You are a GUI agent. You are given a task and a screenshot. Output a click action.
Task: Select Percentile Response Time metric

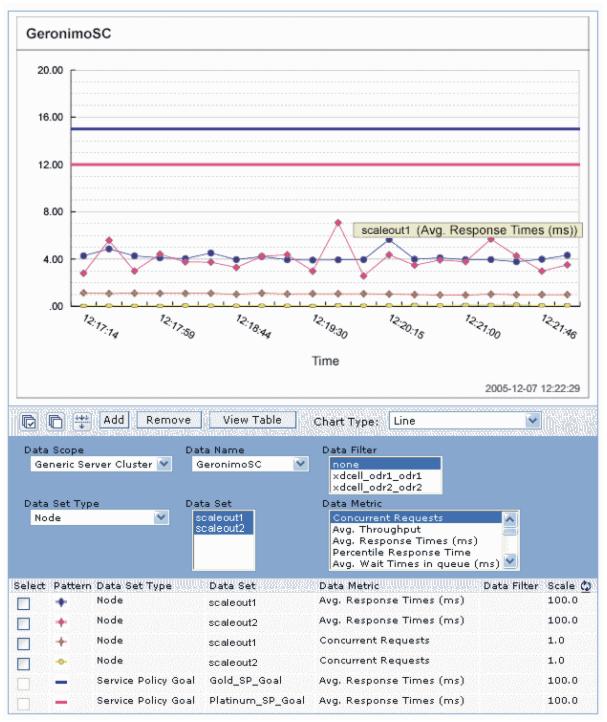pyautogui.click(x=416, y=552)
